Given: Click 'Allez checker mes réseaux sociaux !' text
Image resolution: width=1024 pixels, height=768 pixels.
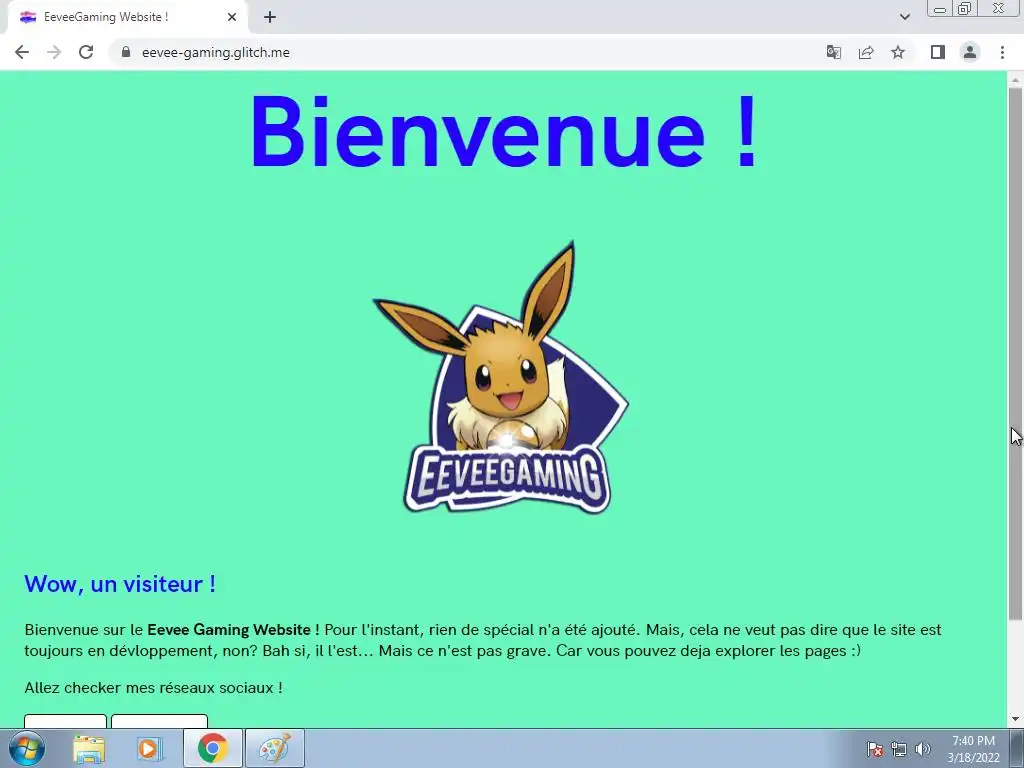Looking at the screenshot, I should point(153,688).
